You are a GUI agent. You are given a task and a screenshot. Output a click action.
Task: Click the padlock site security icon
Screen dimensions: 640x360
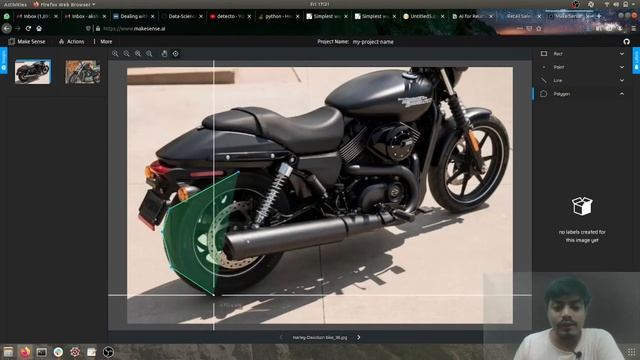[x=98, y=29]
